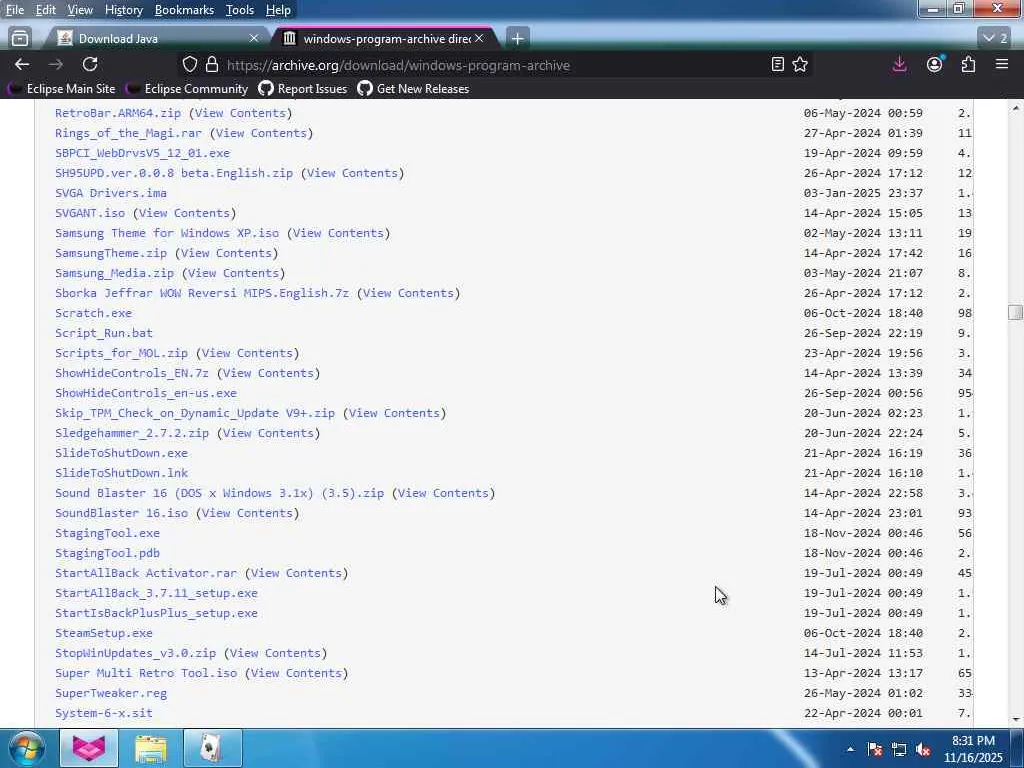The image size is (1024, 768).
Task: Click the browser Back arrow
Action: click(22, 64)
